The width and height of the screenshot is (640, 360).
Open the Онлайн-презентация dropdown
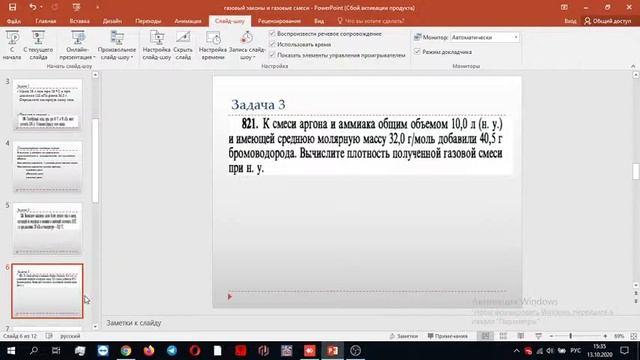pyautogui.click(x=77, y=45)
